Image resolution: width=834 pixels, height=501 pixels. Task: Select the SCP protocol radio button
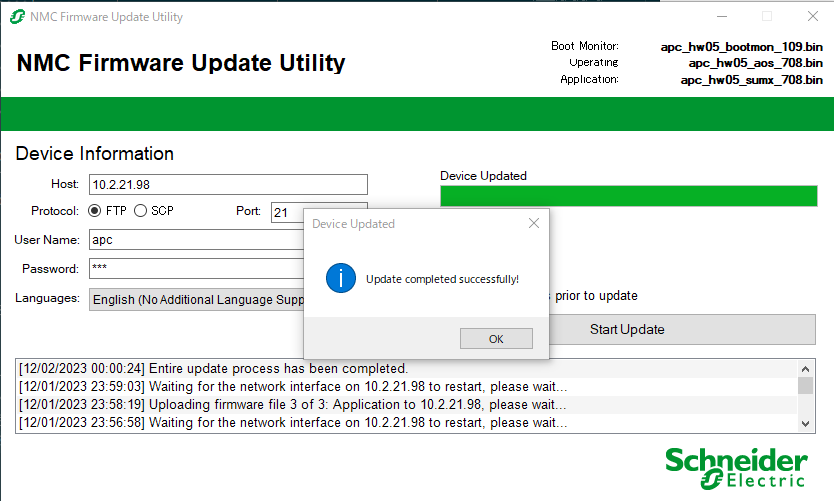(140, 211)
